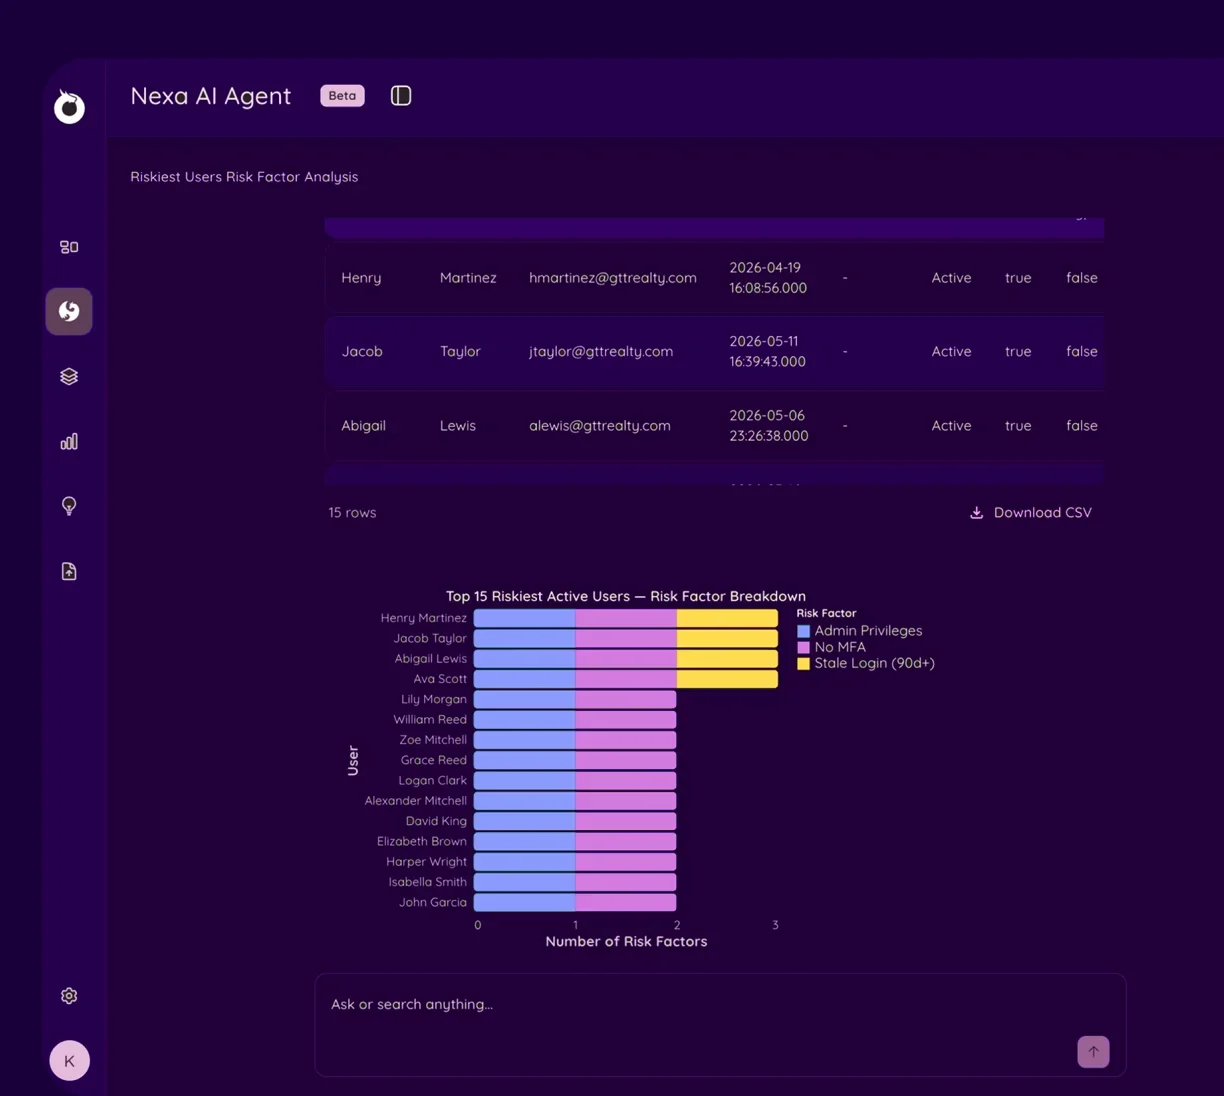
Task: Click the Lewis last name cell
Action: click(458, 426)
